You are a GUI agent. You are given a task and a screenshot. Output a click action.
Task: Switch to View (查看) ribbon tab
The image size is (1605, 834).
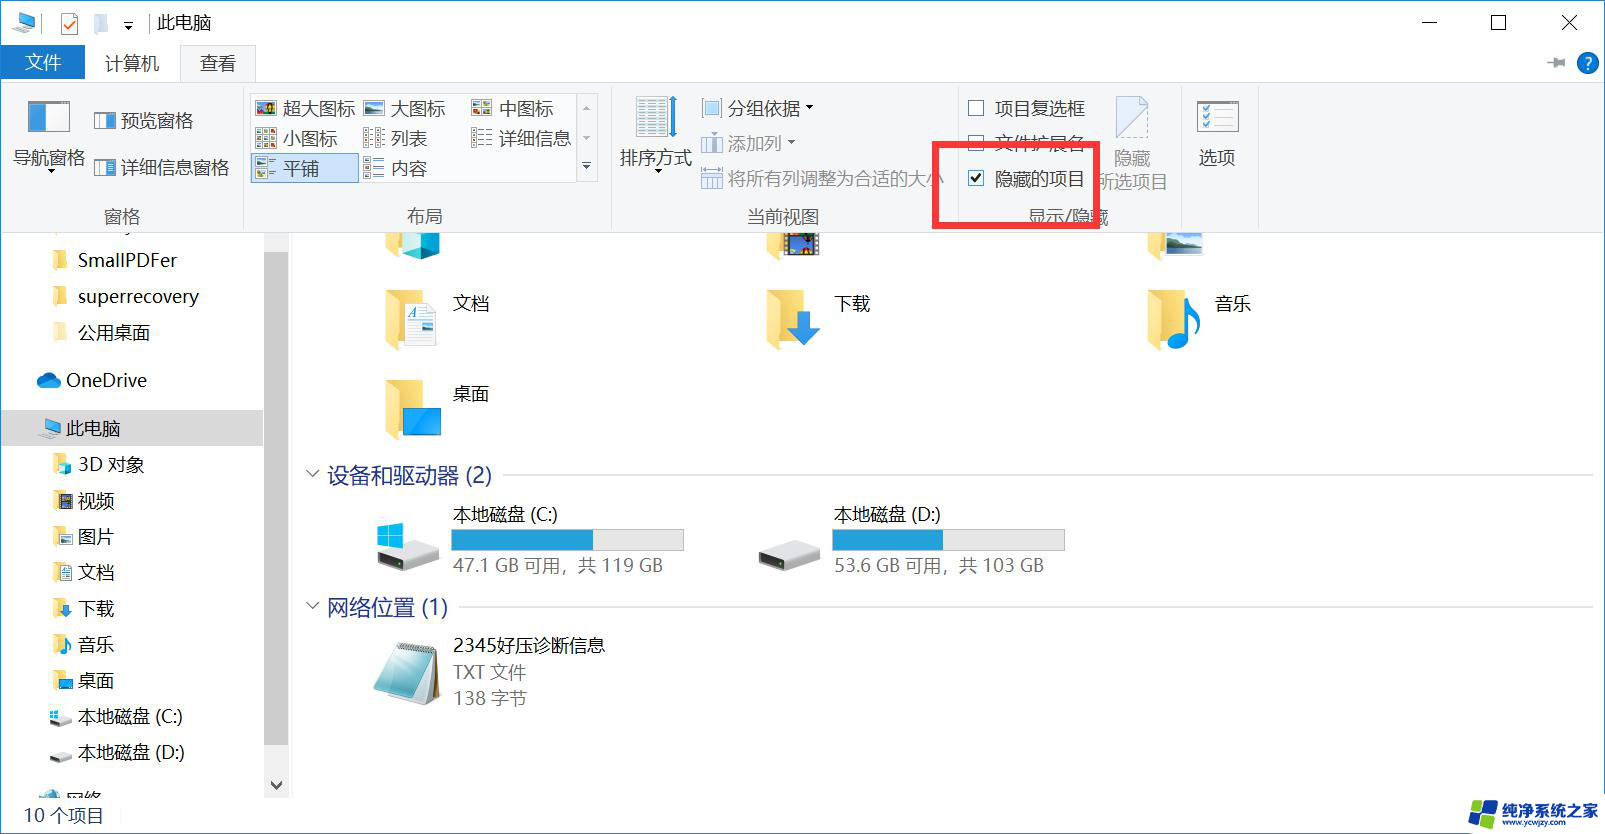coord(218,63)
